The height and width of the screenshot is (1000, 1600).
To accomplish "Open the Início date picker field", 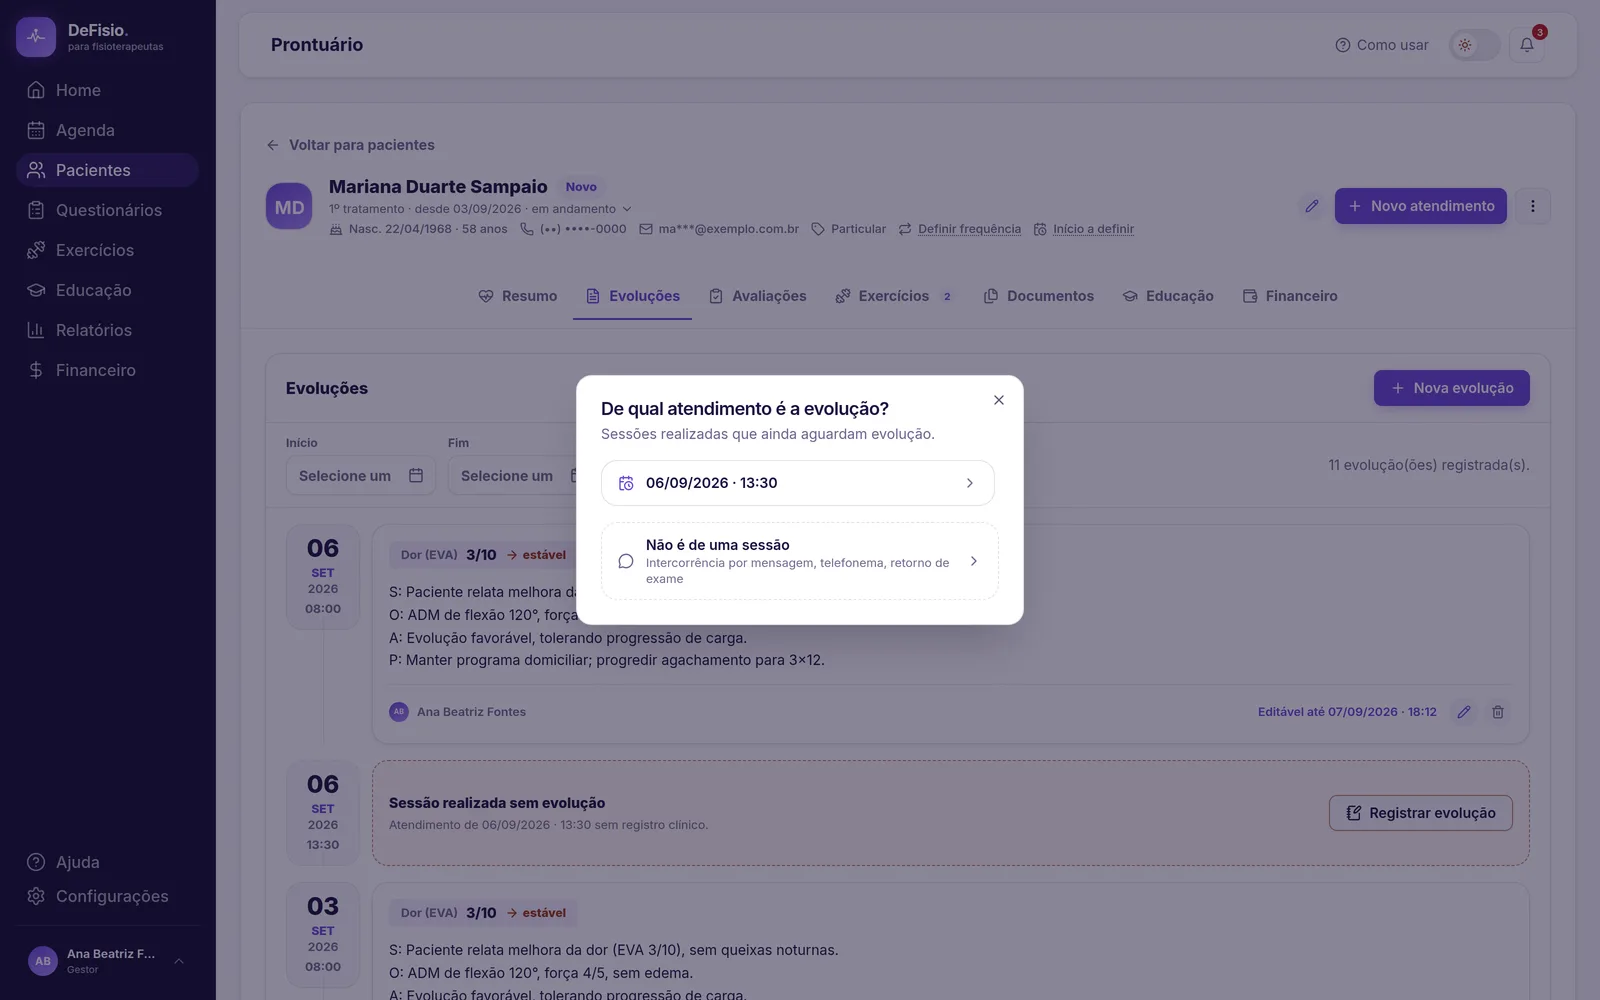I will [360, 476].
